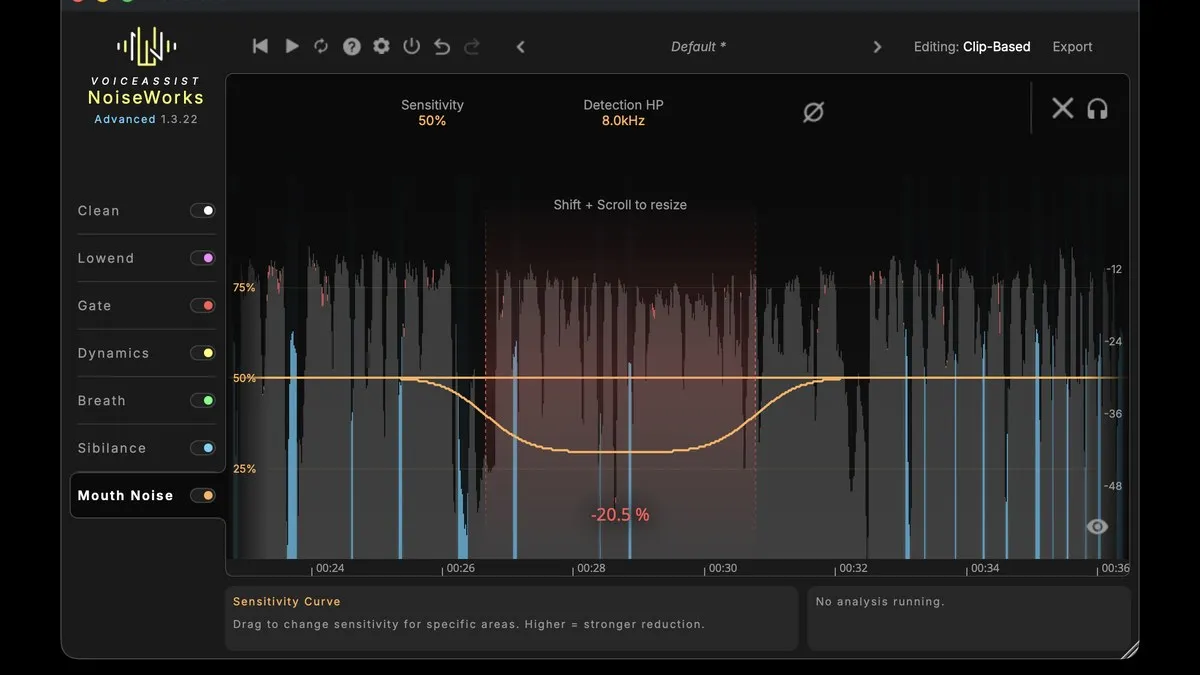The image size is (1200, 675).
Task: Toggle the Dynamics module switch
Action: coord(203,353)
